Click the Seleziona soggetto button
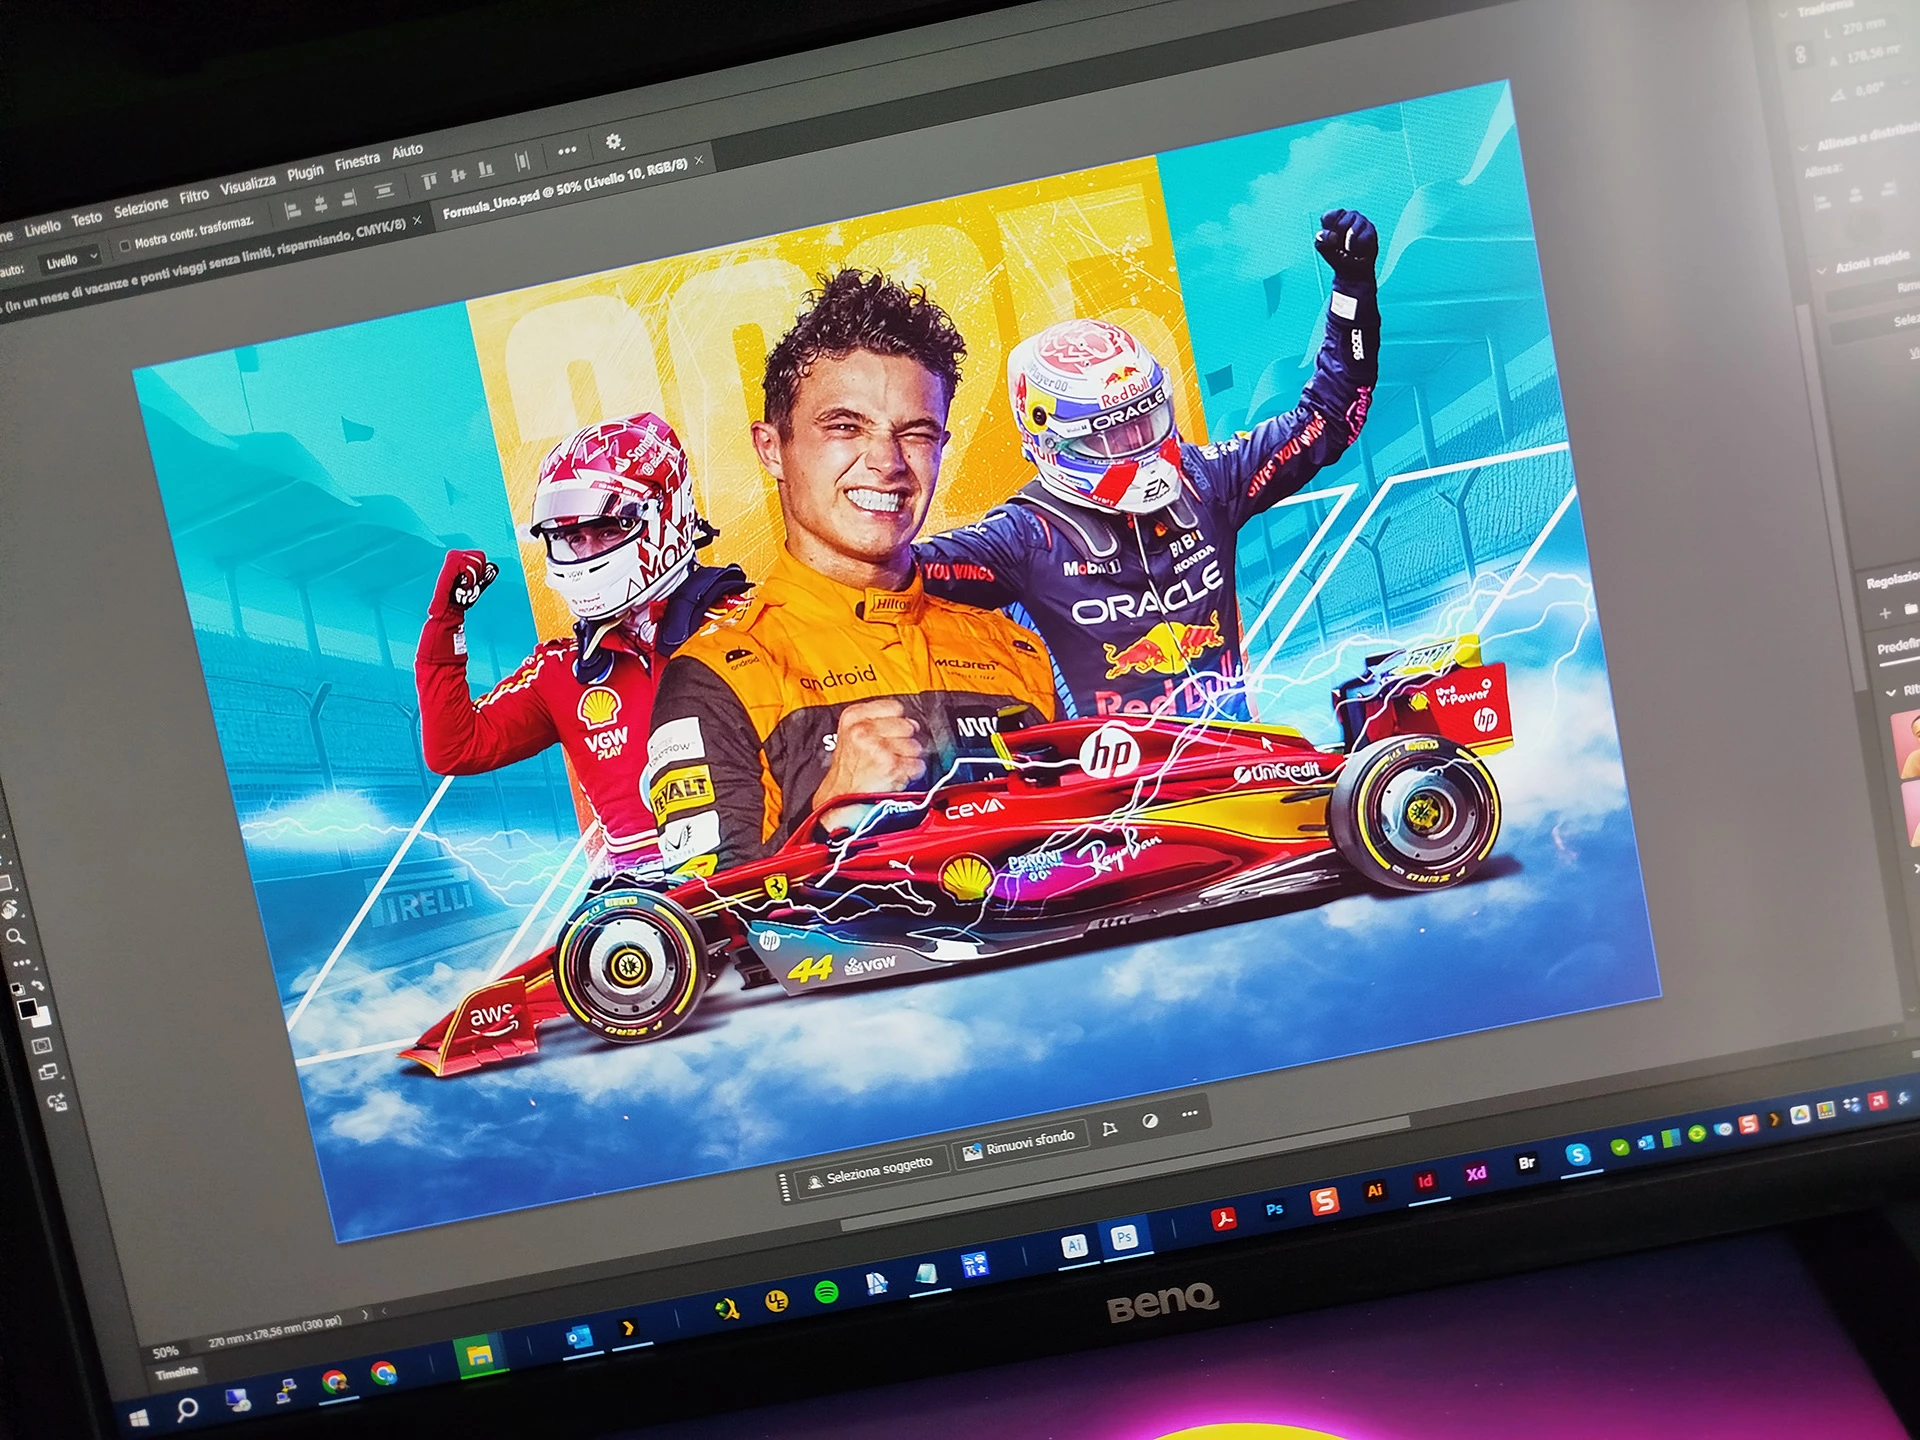This screenshot has width=1920, height=1440. point(870,1171)
